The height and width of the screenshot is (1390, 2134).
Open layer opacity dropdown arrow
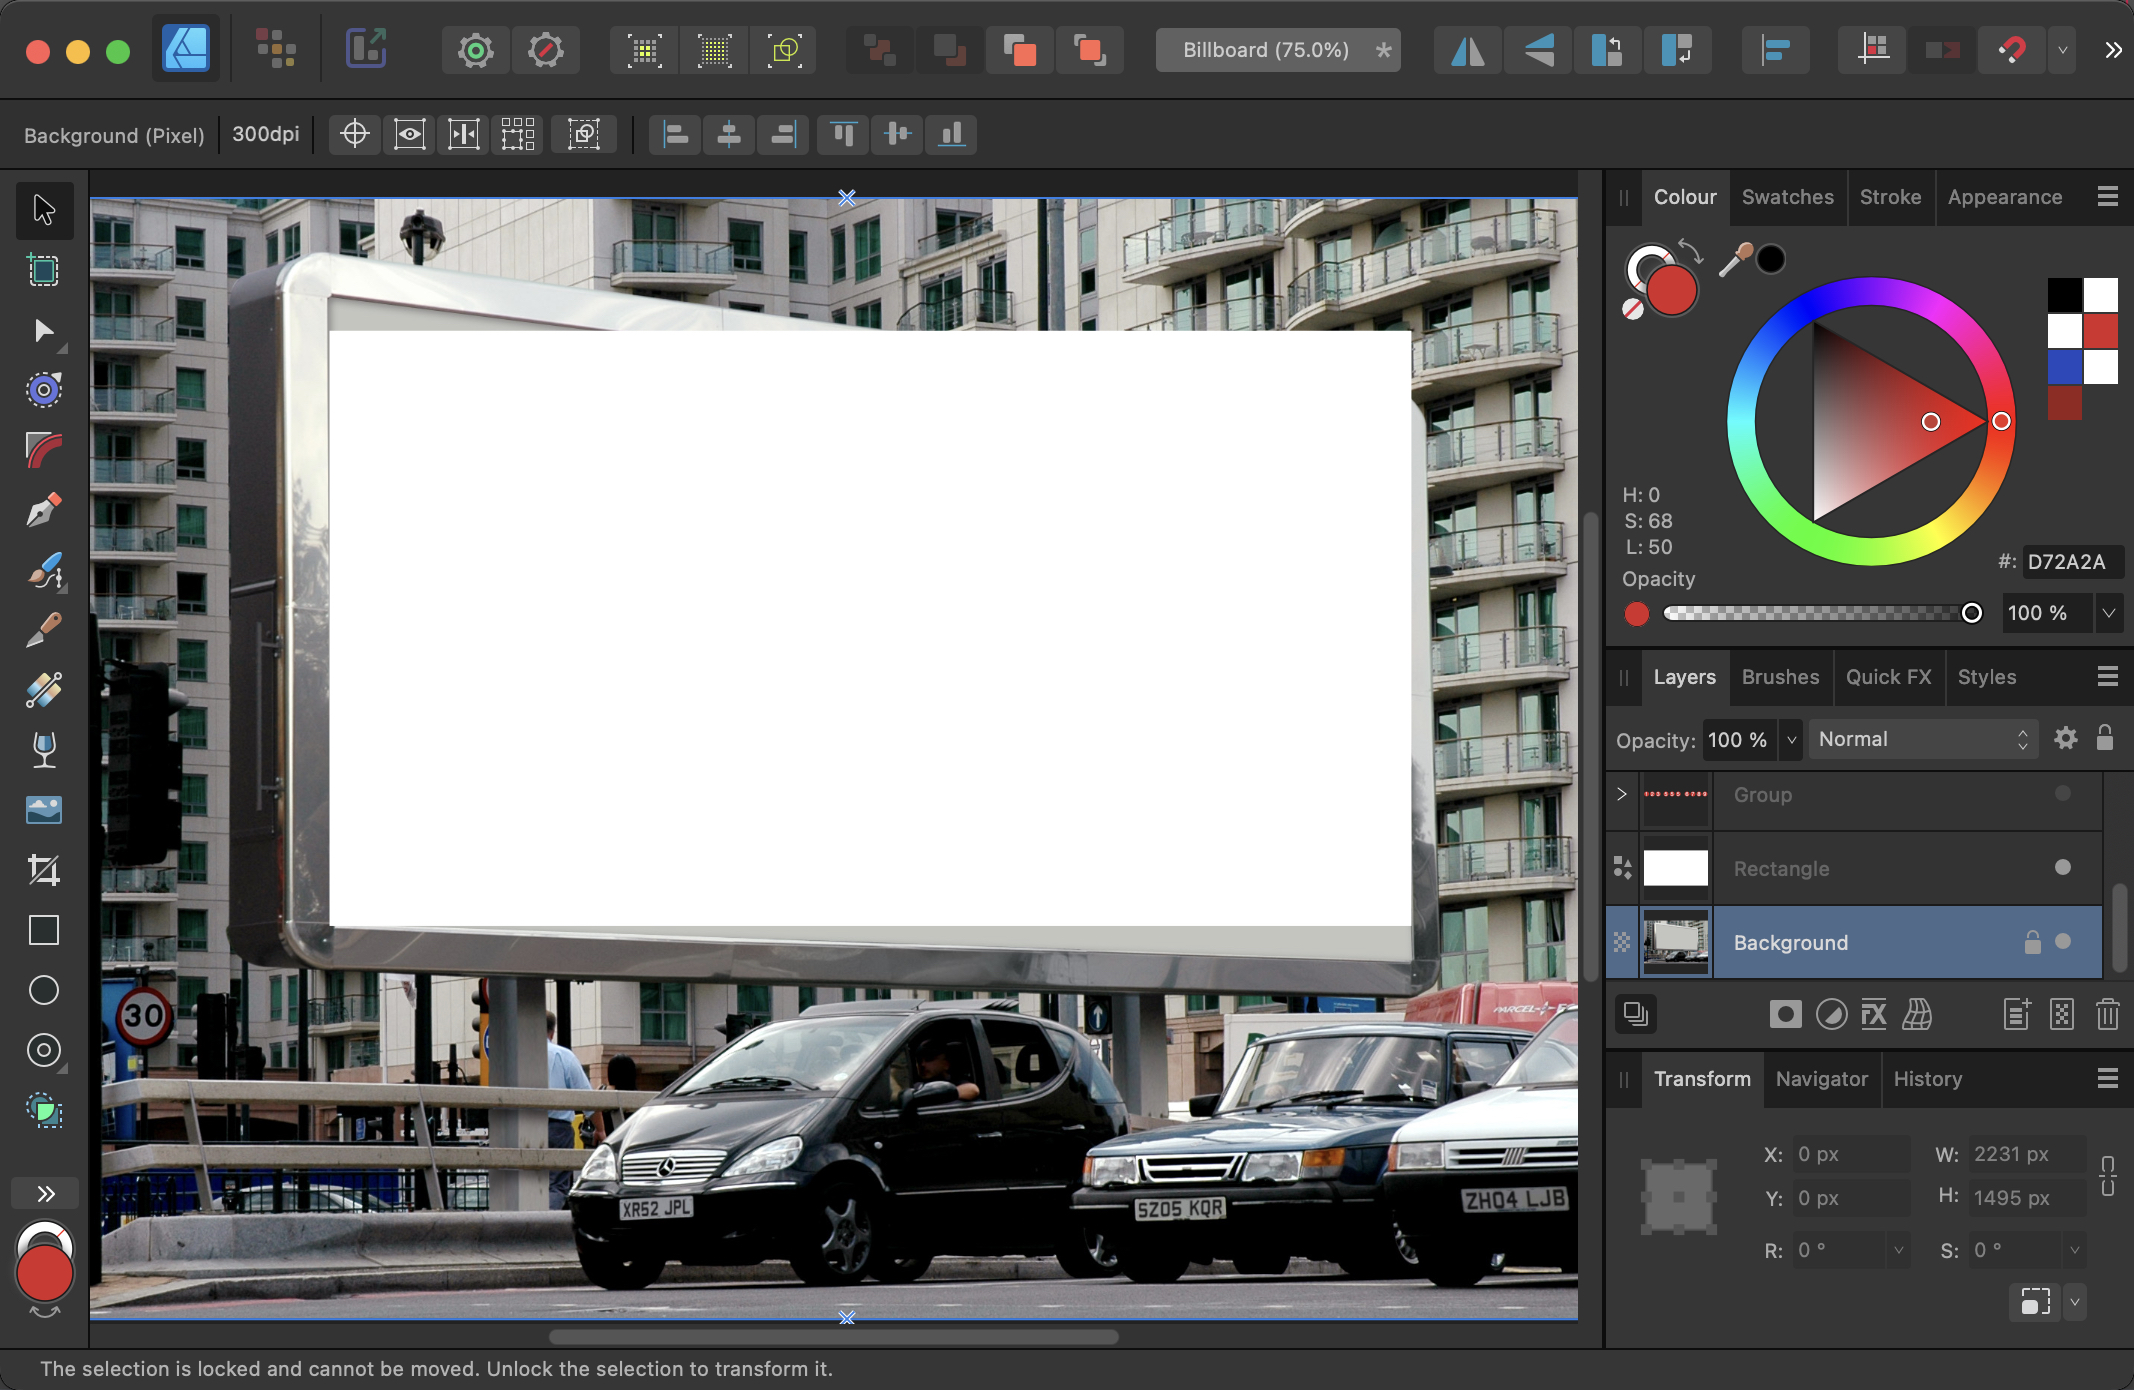pos(1791,740)
